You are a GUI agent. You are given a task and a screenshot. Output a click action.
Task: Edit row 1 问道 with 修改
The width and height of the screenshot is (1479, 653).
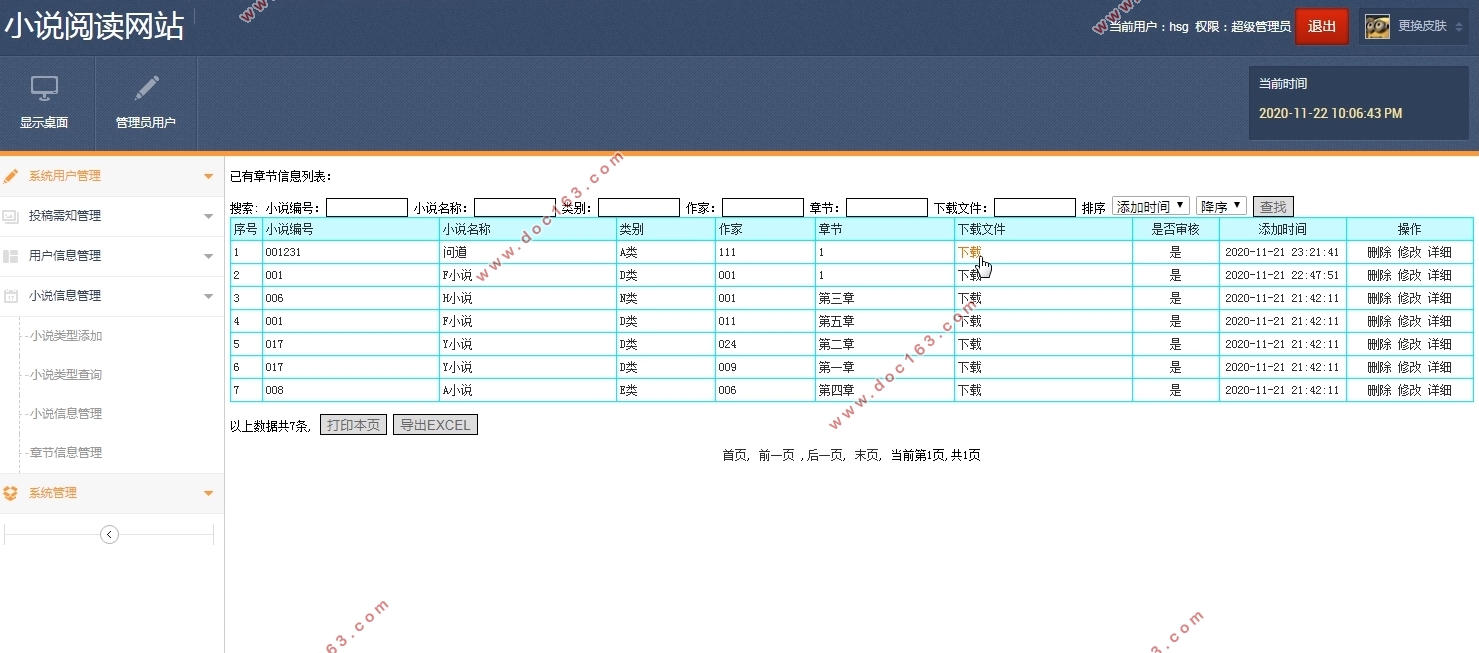[1409, 252]
